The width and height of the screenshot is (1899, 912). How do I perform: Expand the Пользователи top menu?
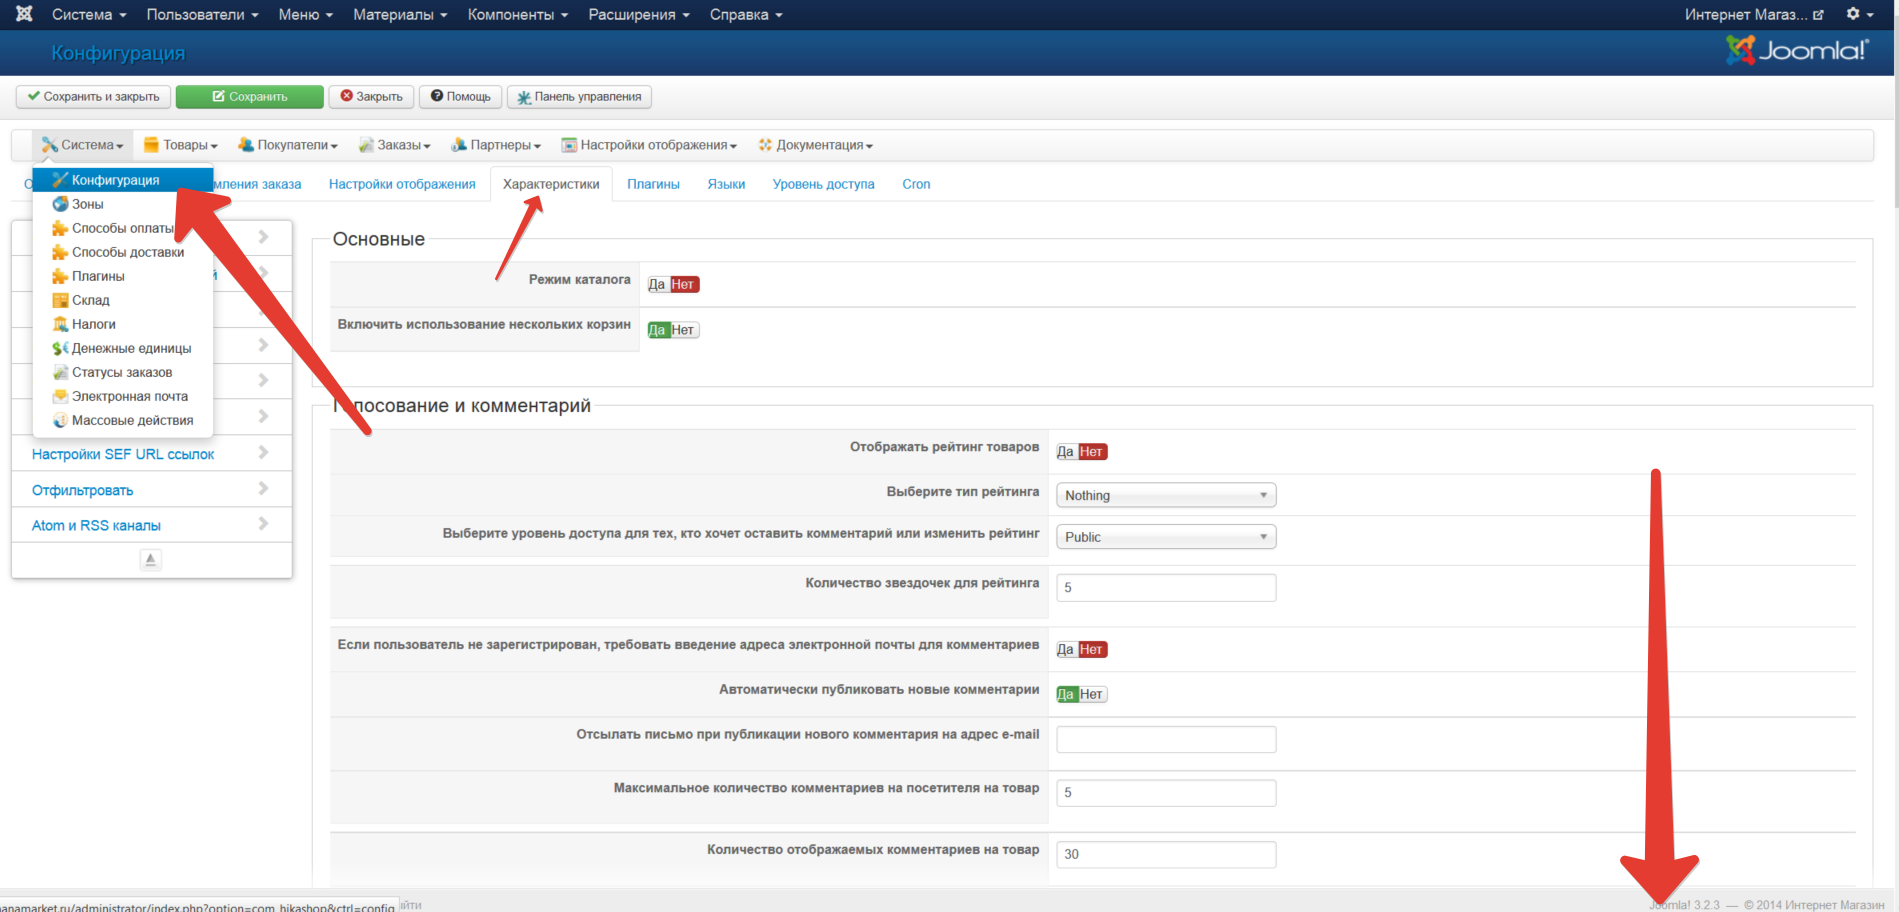pyautogui.click(x=202, y=14)
